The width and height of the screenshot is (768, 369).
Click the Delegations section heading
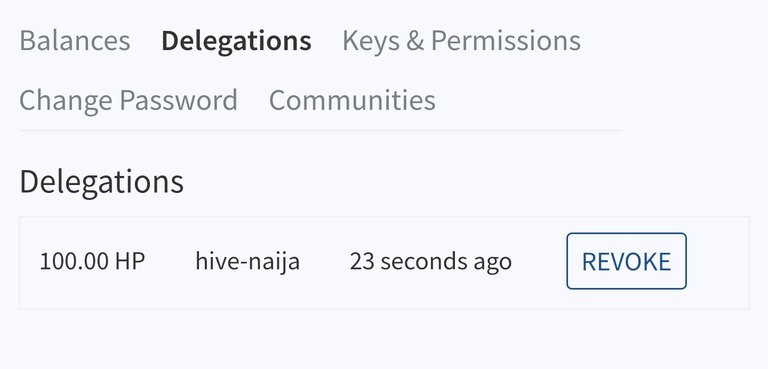tap(101, 182)
